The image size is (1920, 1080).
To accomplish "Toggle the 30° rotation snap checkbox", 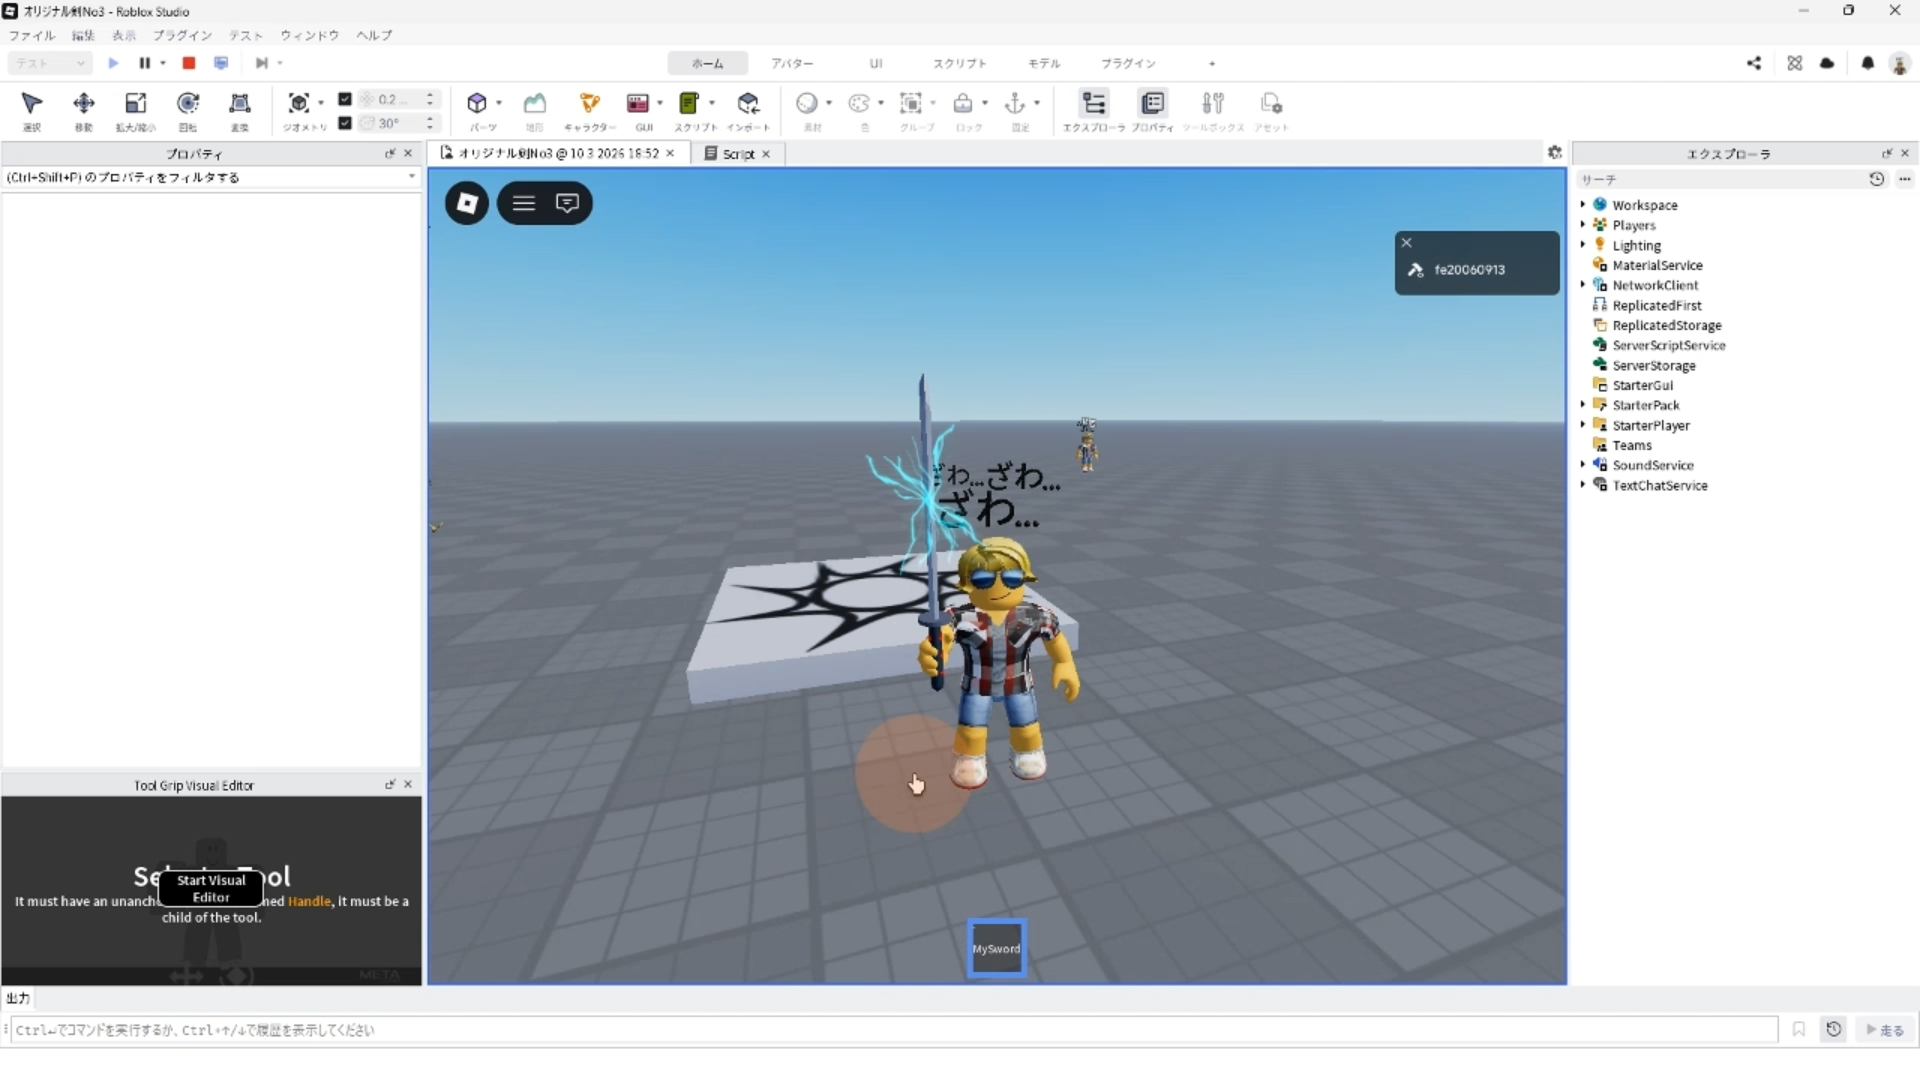I will click(345, 123).
